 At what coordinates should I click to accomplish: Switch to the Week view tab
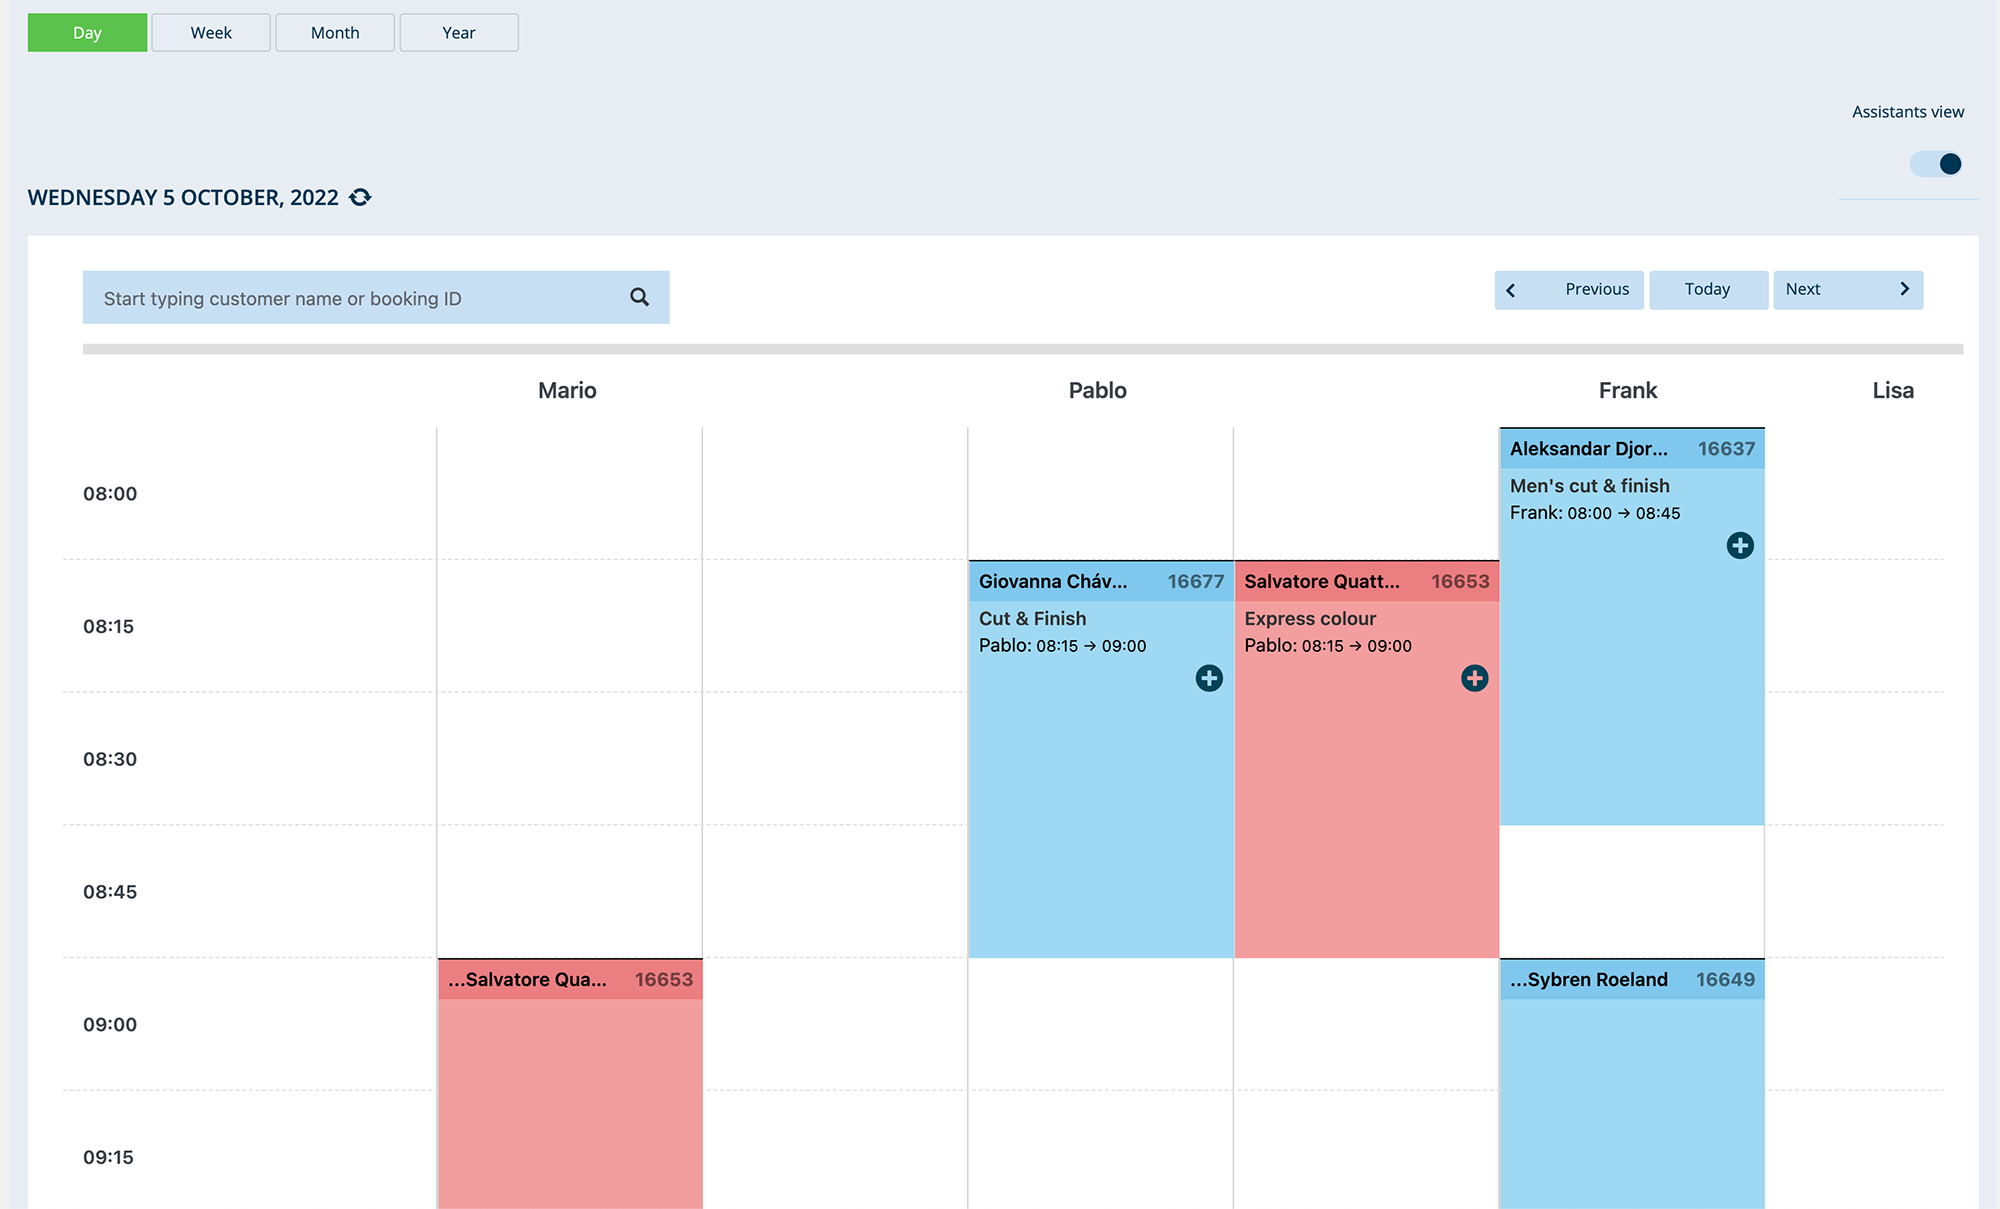click(x=211, y=30)
